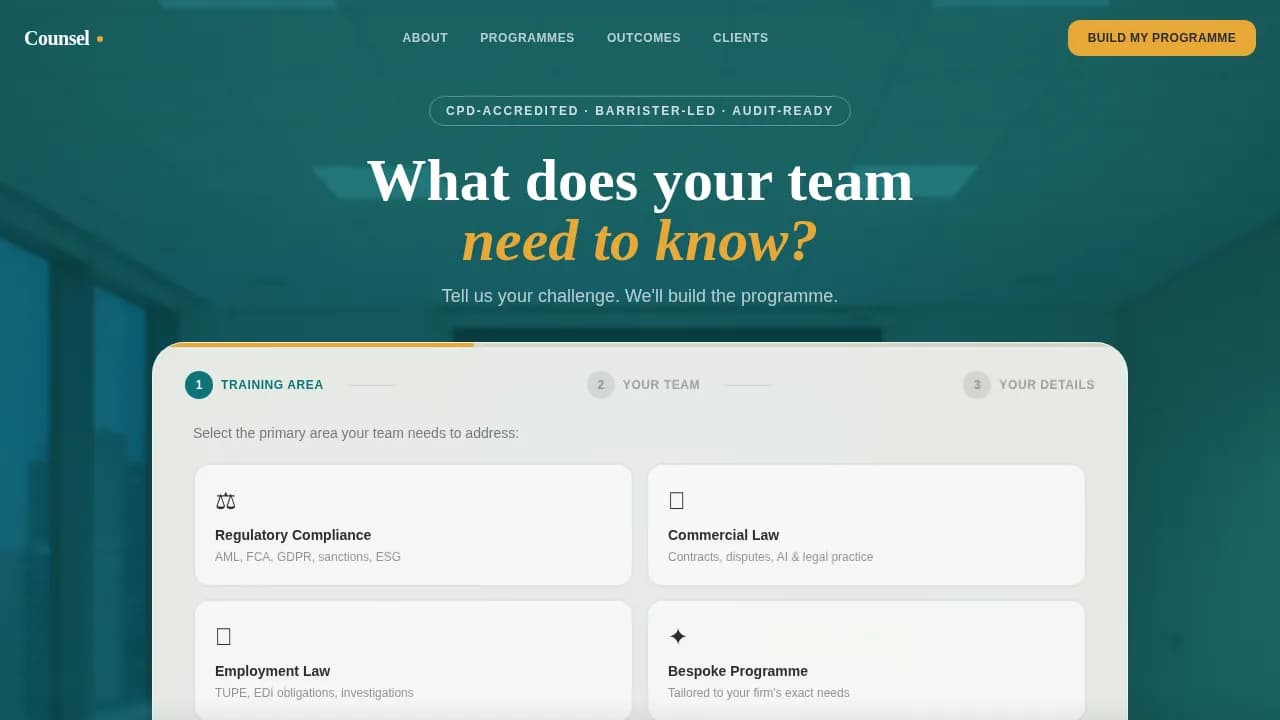
Task: Switch to the PROGRAMMES section
Action: [x=527, y=37]
